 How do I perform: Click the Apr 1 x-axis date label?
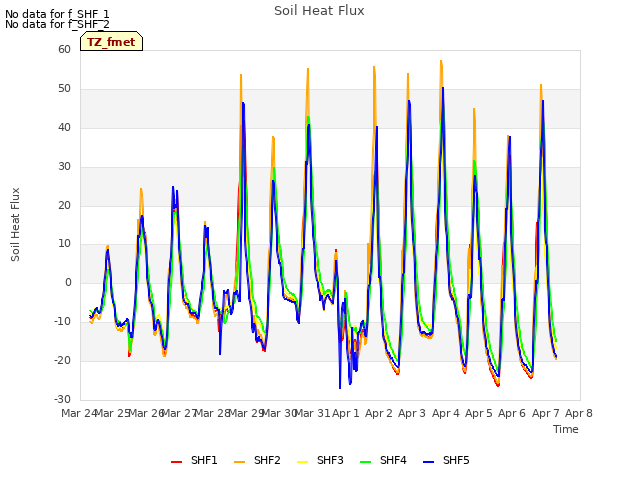[346, 413]
